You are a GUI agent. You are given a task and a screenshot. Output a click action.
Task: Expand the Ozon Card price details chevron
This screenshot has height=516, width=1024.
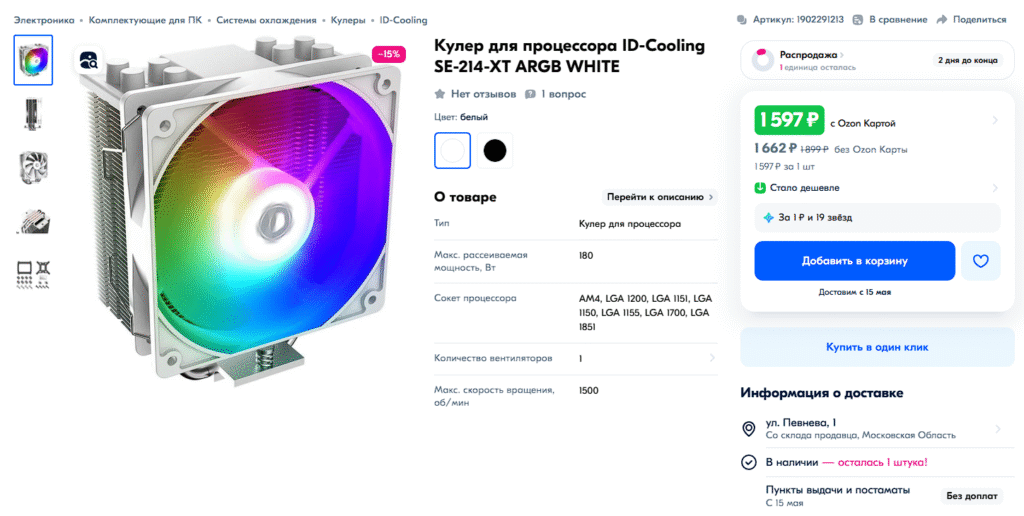point(995,120)
